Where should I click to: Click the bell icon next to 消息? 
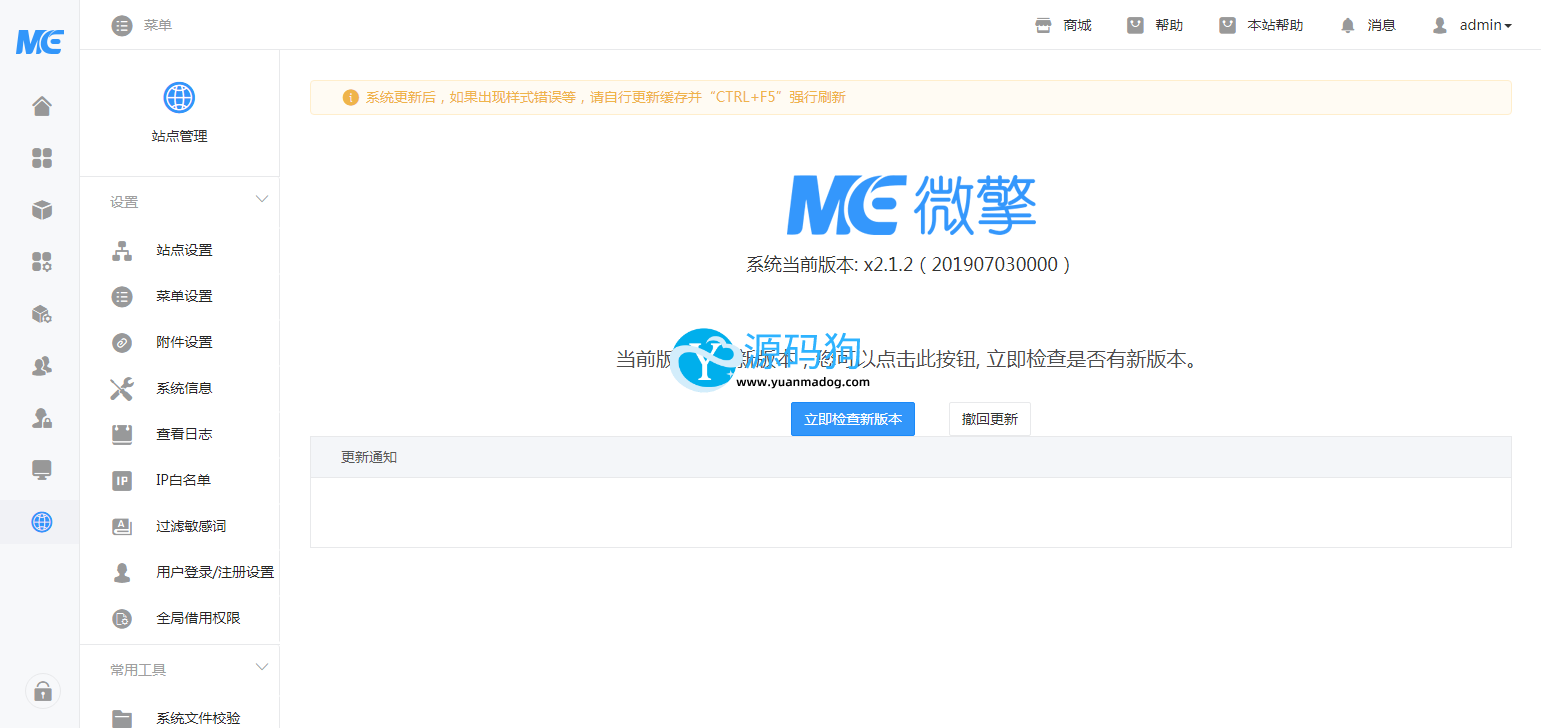coord(1348,25)
